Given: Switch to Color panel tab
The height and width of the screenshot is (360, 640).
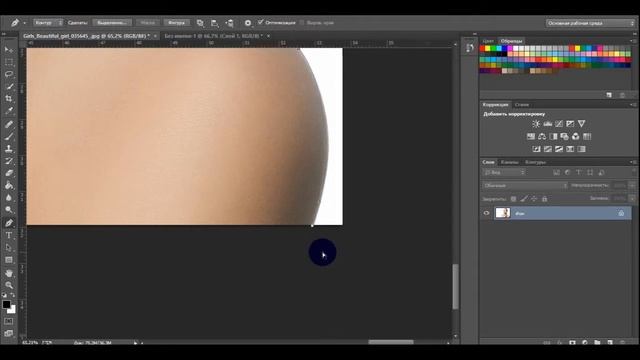Looking at the screenshot, I should (488, 41).
